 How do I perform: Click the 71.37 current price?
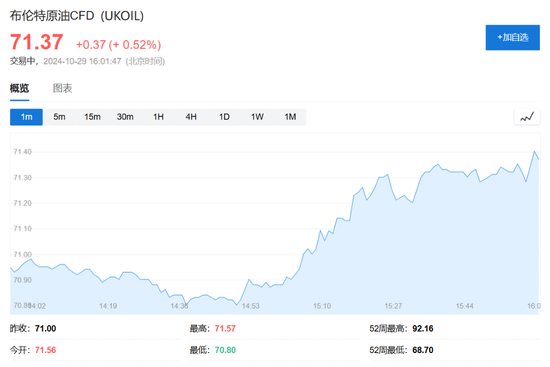click(x=36, y=42)
